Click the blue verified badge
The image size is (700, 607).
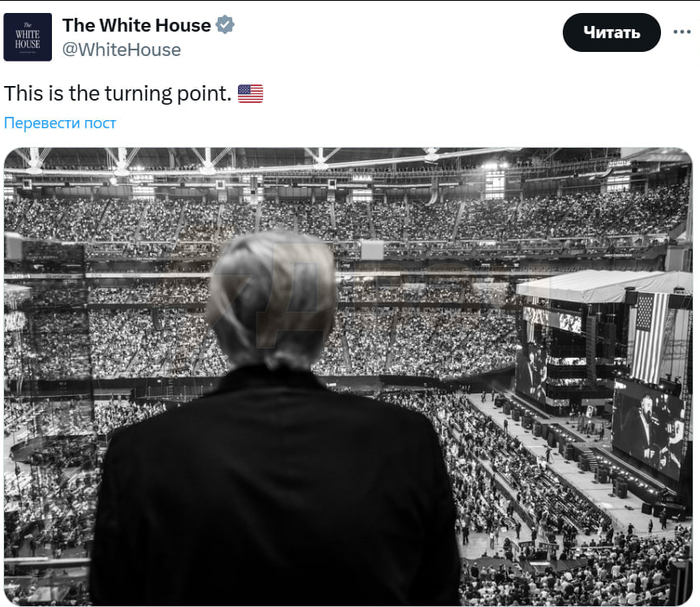[225, 25]
